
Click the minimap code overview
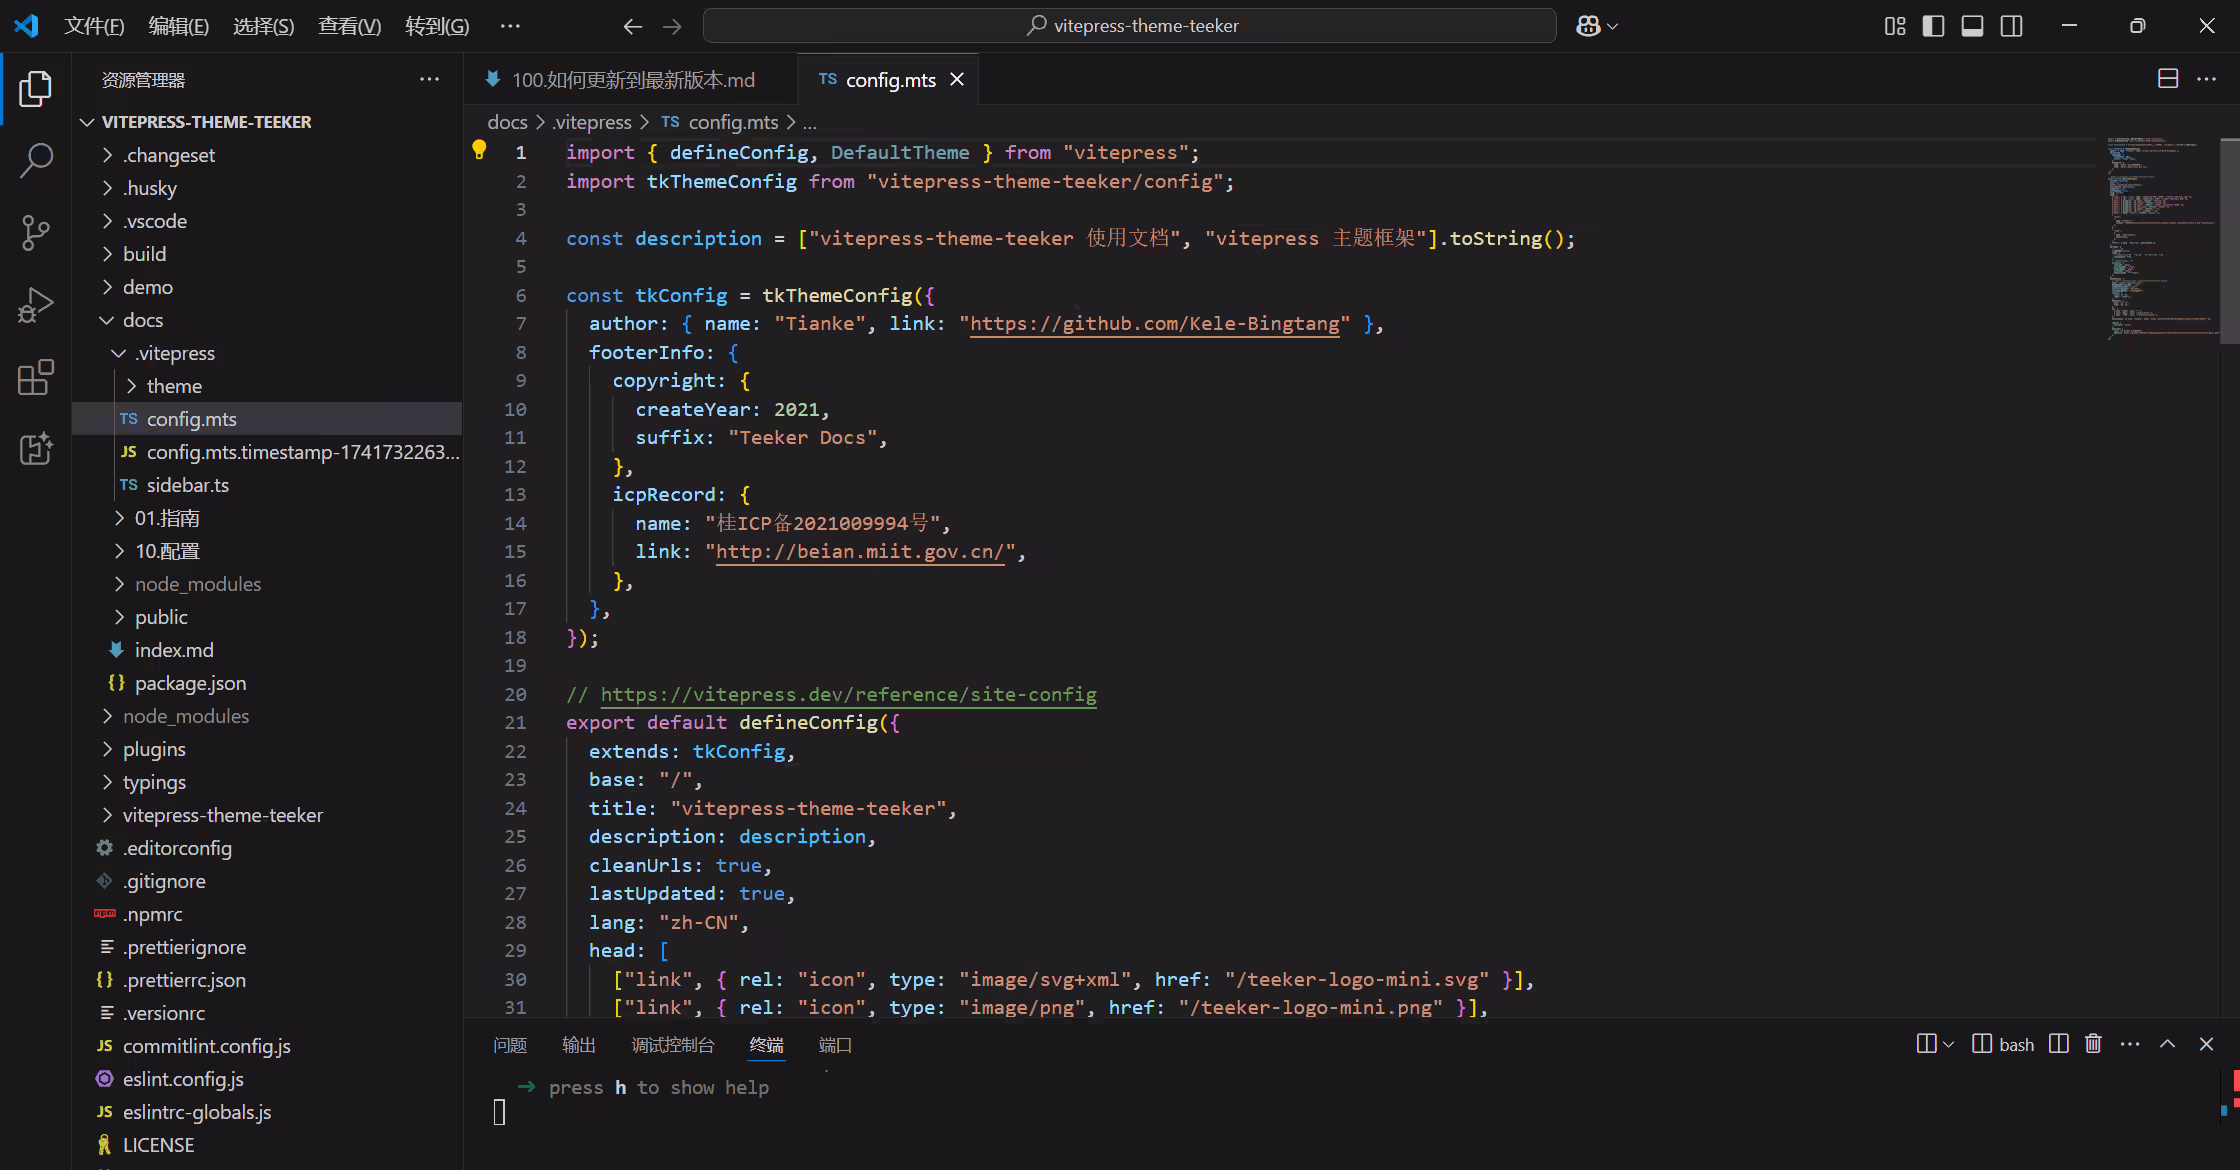coord(2160,238)
